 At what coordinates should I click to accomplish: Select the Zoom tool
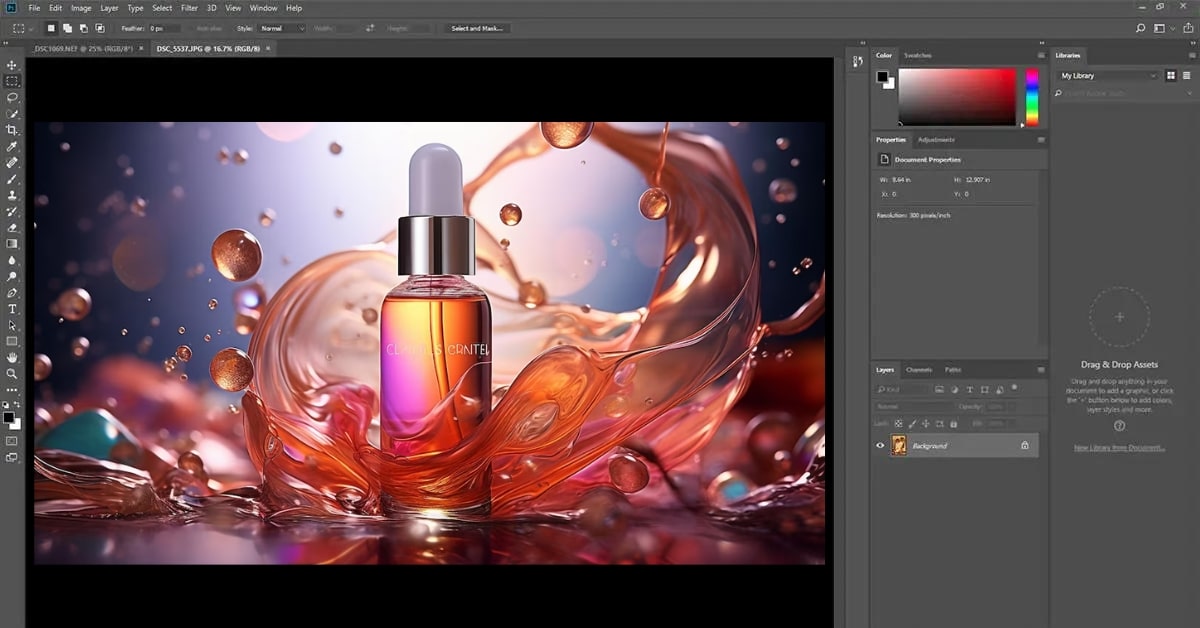point(12,373)
